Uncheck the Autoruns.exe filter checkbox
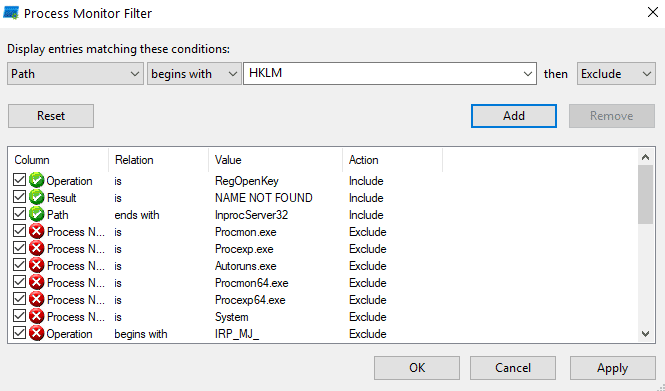The height and width of the screenshot is (391, 665). [x=20, y=265]
